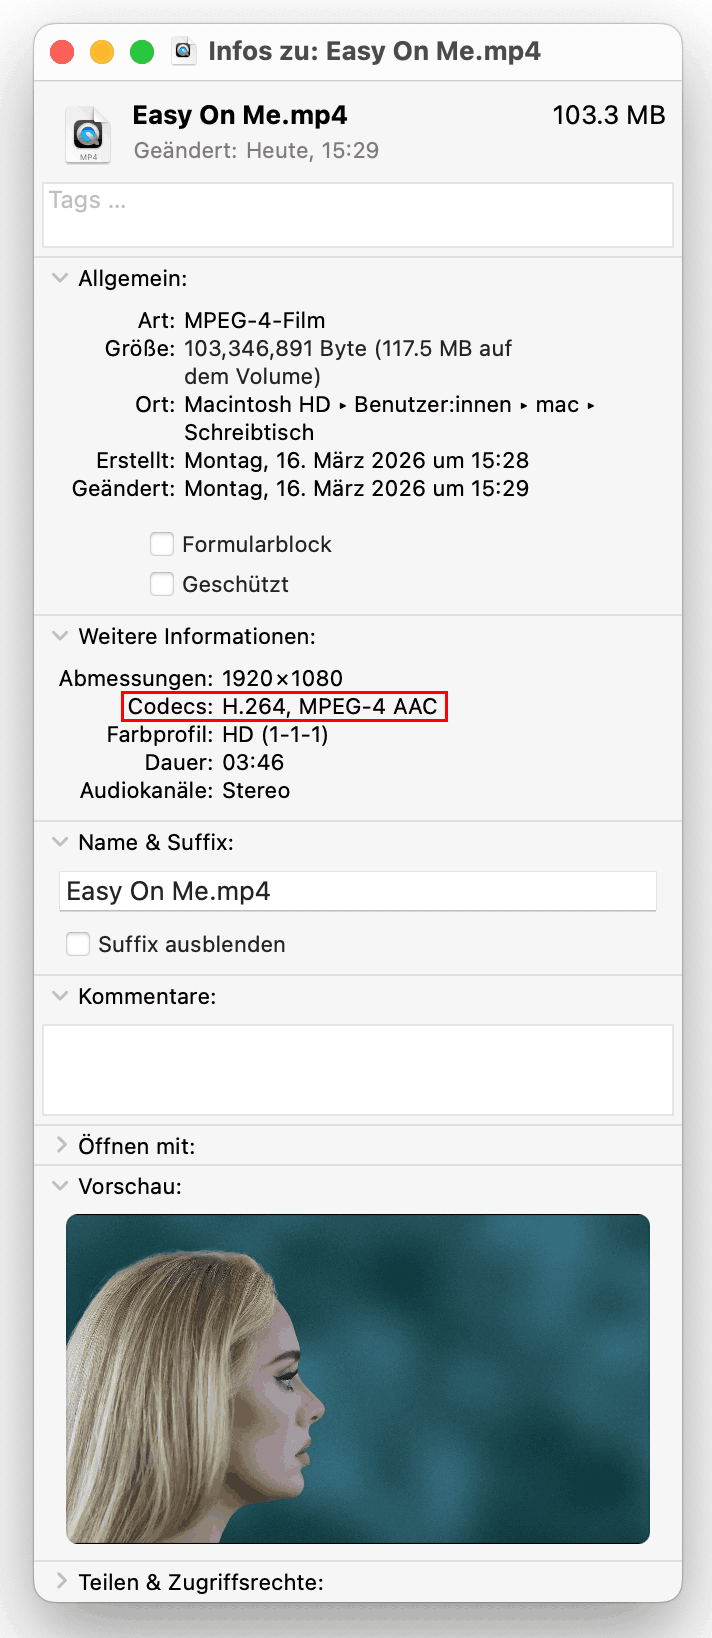
Task: Collapse the Weitere Informationen section
Action: pos(60,636)
